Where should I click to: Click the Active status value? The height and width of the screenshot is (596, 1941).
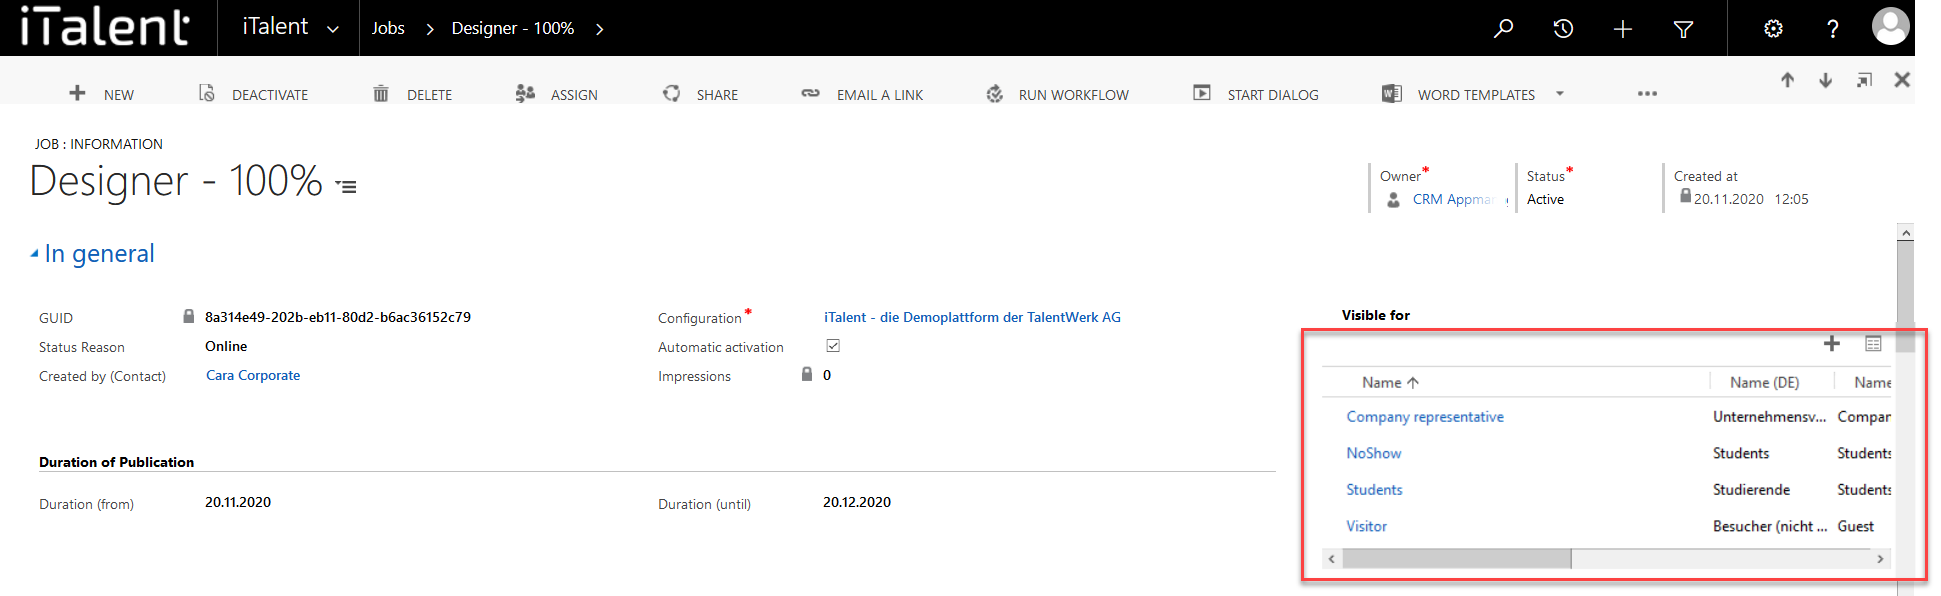[1545, 199]
